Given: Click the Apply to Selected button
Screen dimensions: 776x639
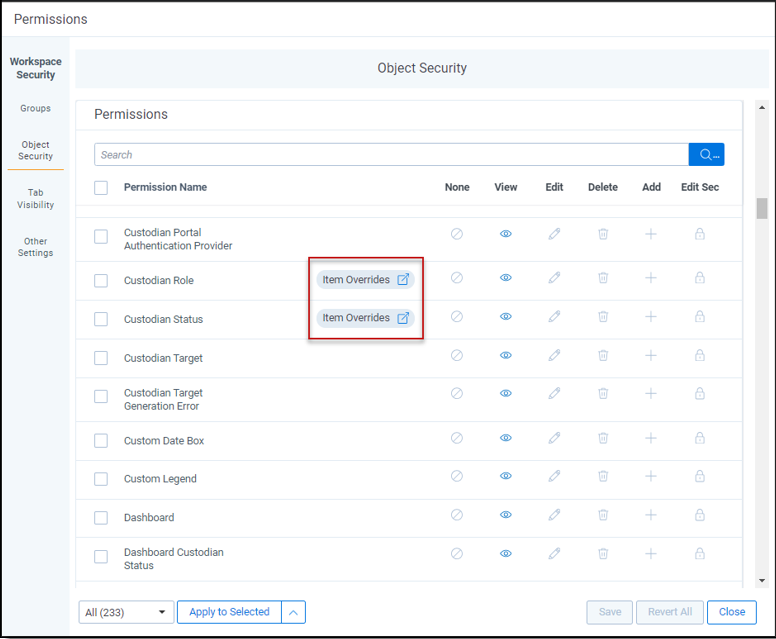Looking at the screenshot, I should point(229,612).
